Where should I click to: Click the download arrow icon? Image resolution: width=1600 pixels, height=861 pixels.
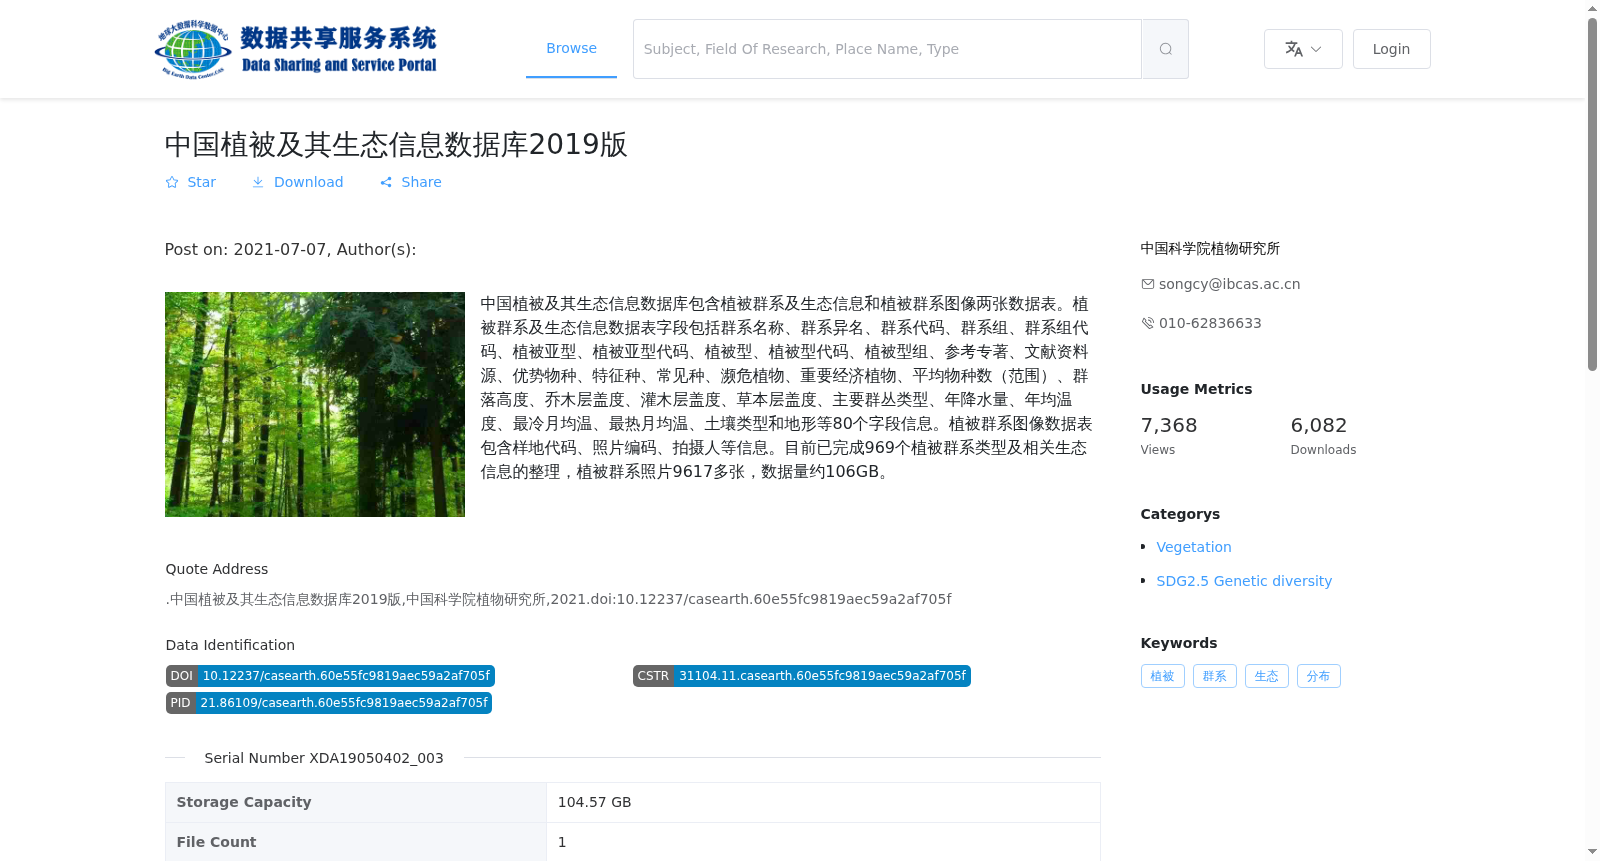(x=258, y=182)
